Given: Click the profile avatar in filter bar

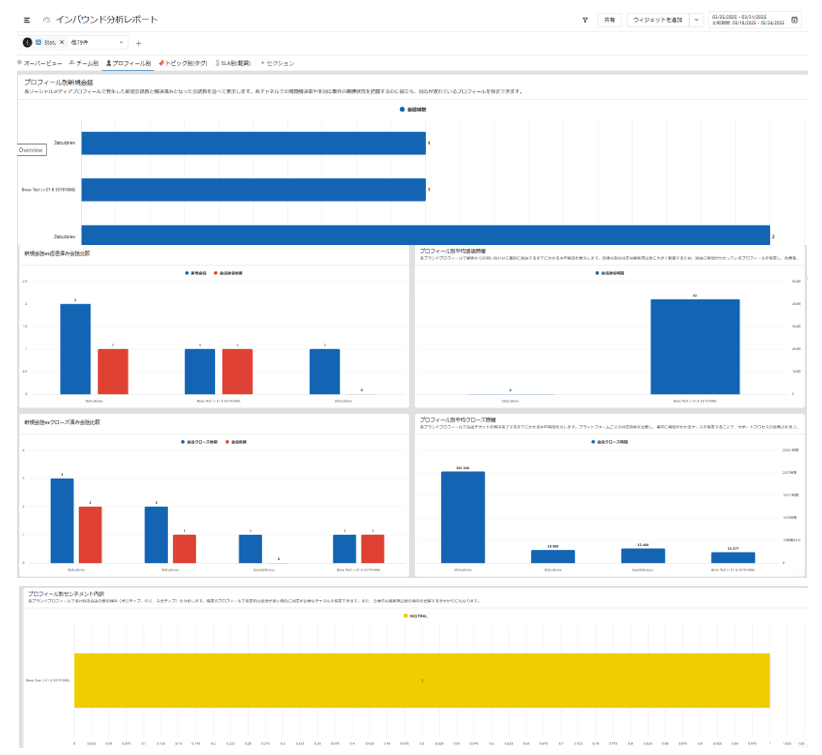Looking at the screenshot, I should click(x=26, y=42).
